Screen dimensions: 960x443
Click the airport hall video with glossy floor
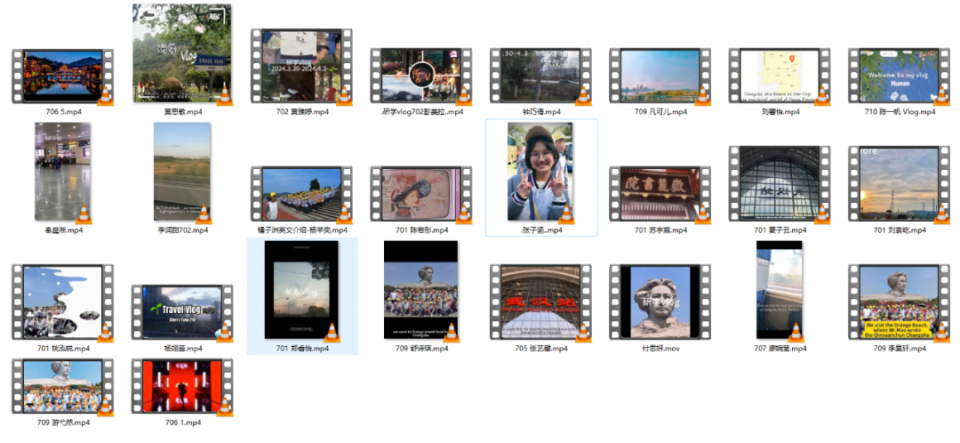click(62, 172)
